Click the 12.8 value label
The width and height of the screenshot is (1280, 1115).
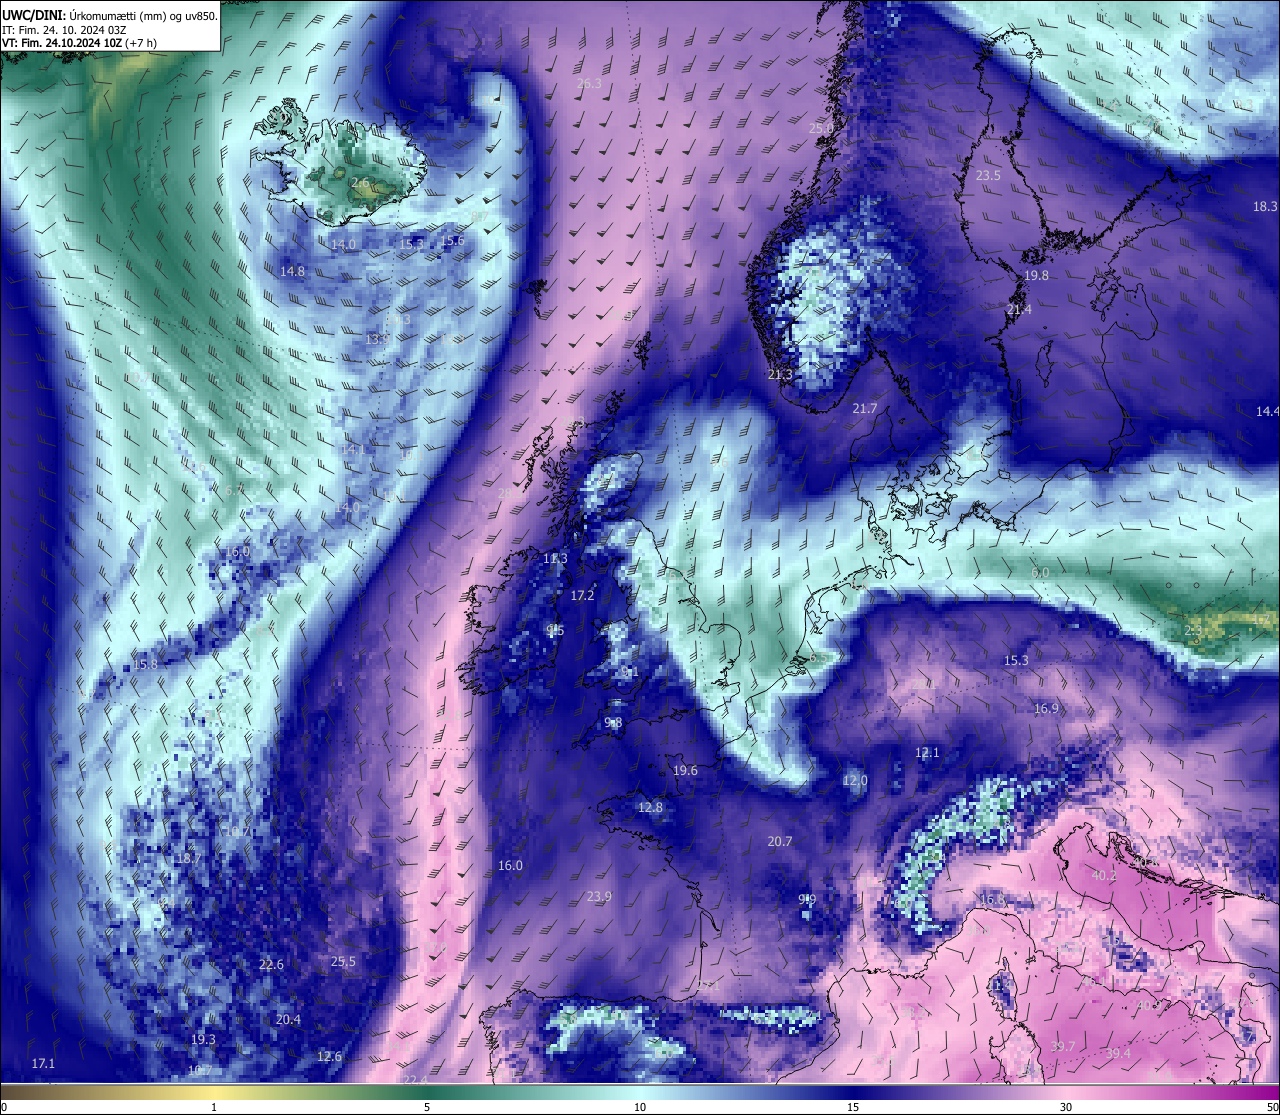pos(650,807)
